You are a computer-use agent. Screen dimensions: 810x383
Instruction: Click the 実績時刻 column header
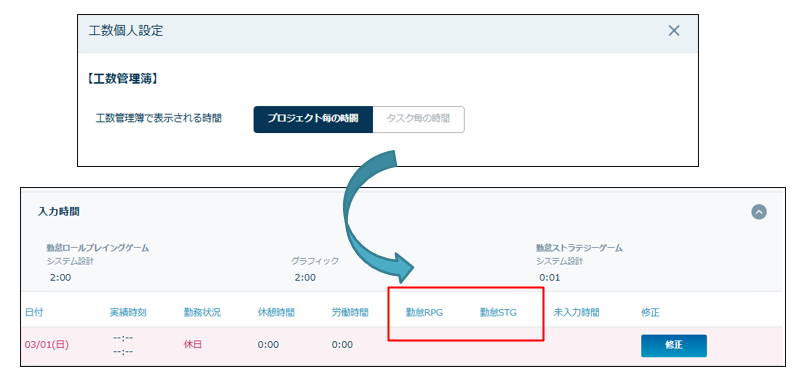point(128,313)
